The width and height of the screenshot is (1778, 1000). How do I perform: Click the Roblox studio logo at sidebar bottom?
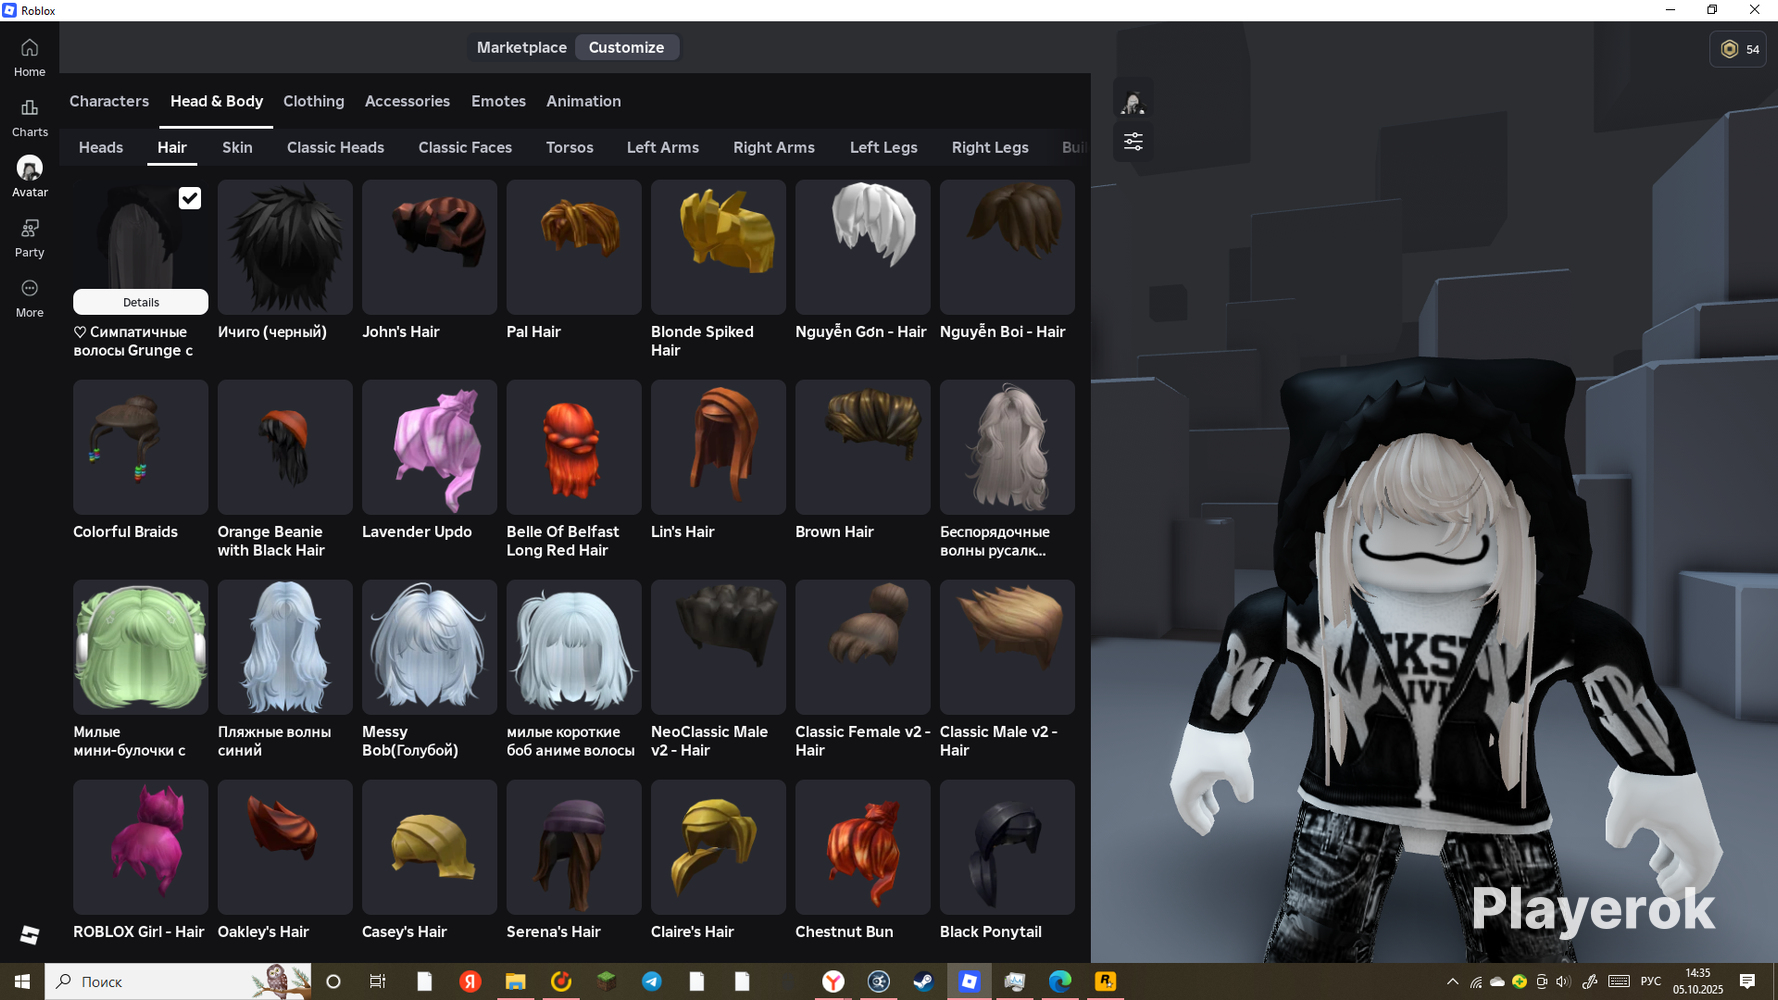29,934
